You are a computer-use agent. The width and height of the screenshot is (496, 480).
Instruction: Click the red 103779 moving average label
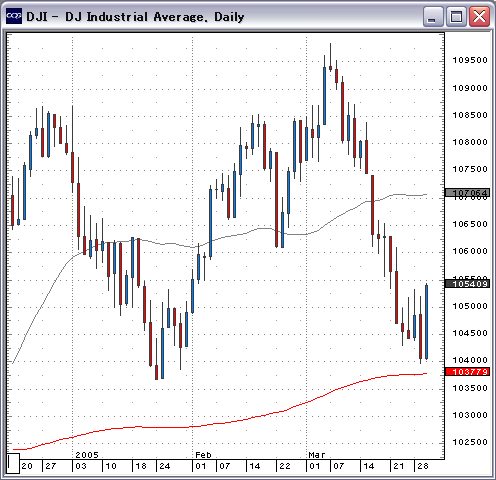[467, 371]
